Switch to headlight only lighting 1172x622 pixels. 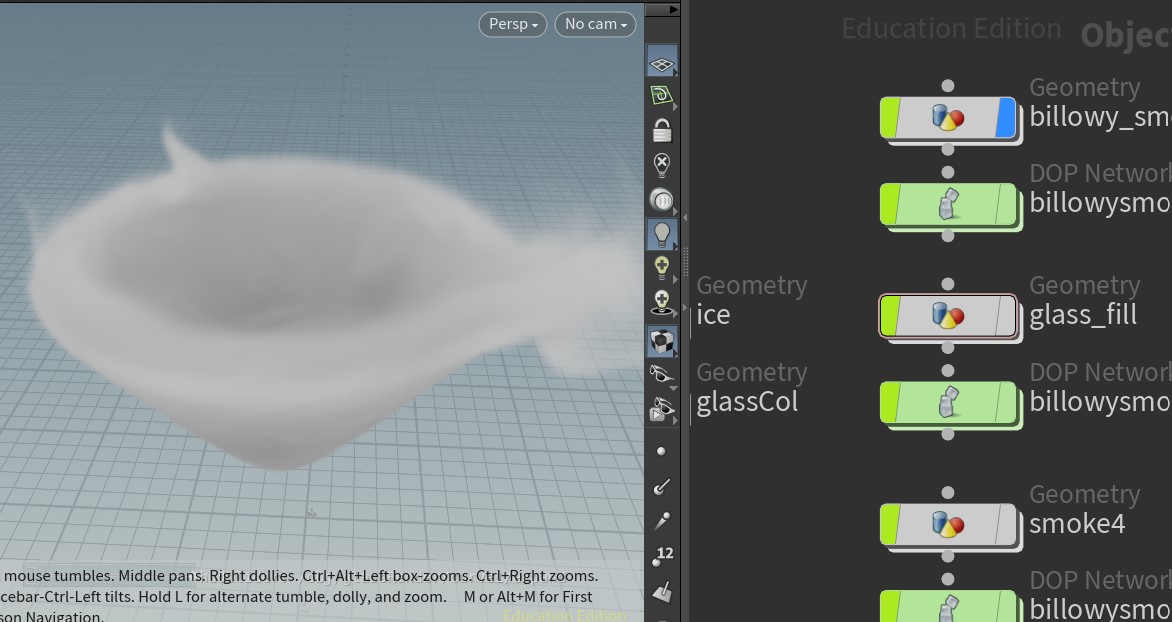661,200
